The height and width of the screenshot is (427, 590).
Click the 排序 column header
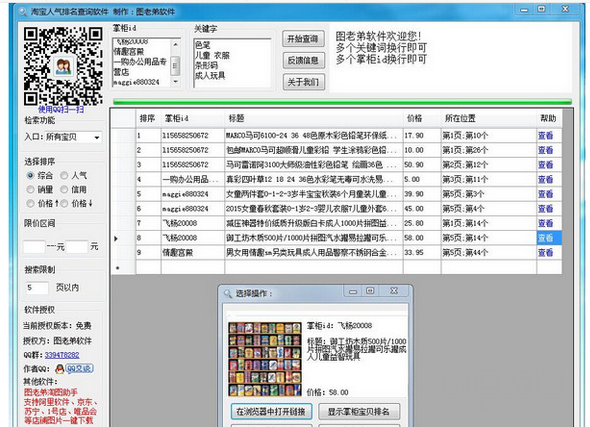click(x=148, y=119)
